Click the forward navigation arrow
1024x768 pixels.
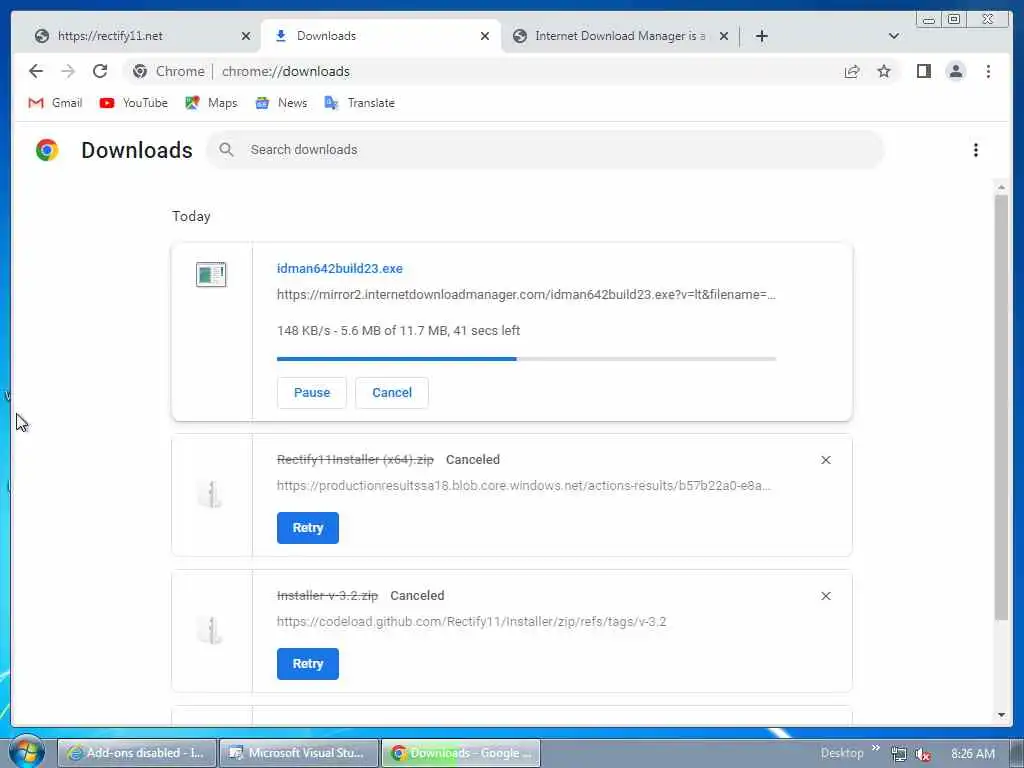pyautogui.click(x=68, y=71)
